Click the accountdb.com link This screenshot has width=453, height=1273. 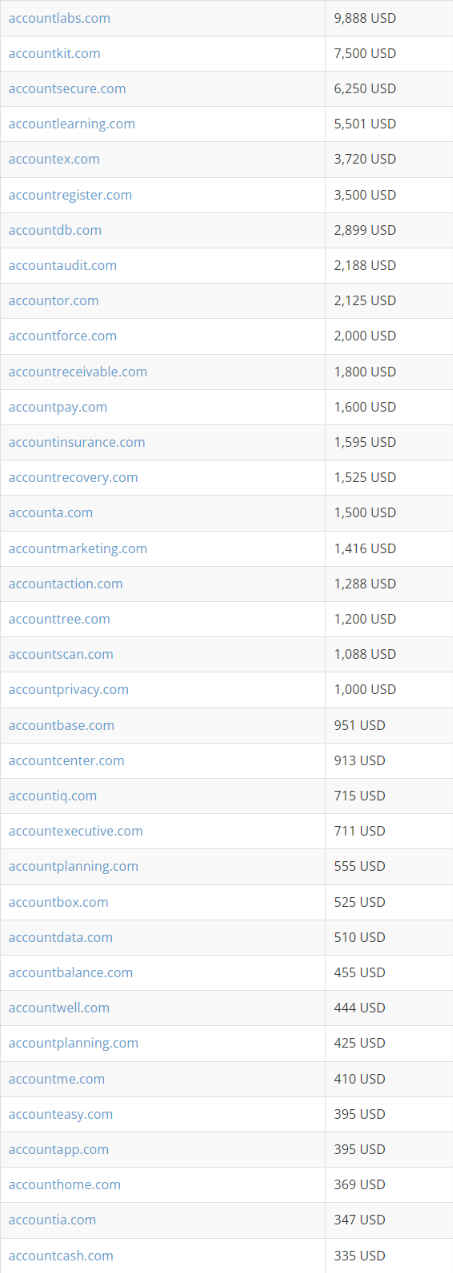55,230
